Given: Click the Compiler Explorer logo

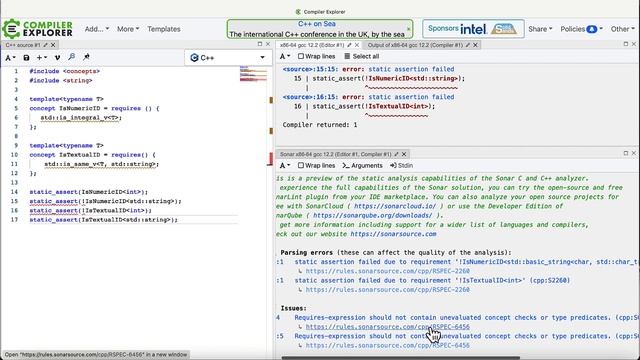Looking at the screenshot, I should 38,29.
